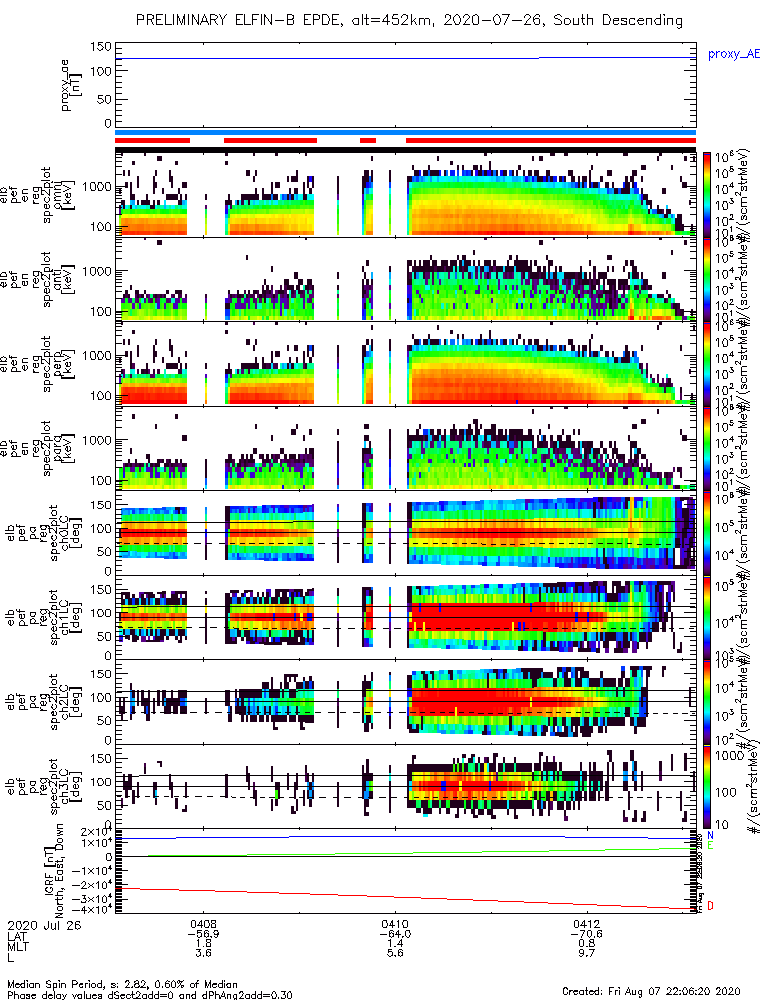Click the ch0LC pitch-angle panel color bar
Image resolution: width=775 pixels, height=1000 pixels.
coord(706,533)
